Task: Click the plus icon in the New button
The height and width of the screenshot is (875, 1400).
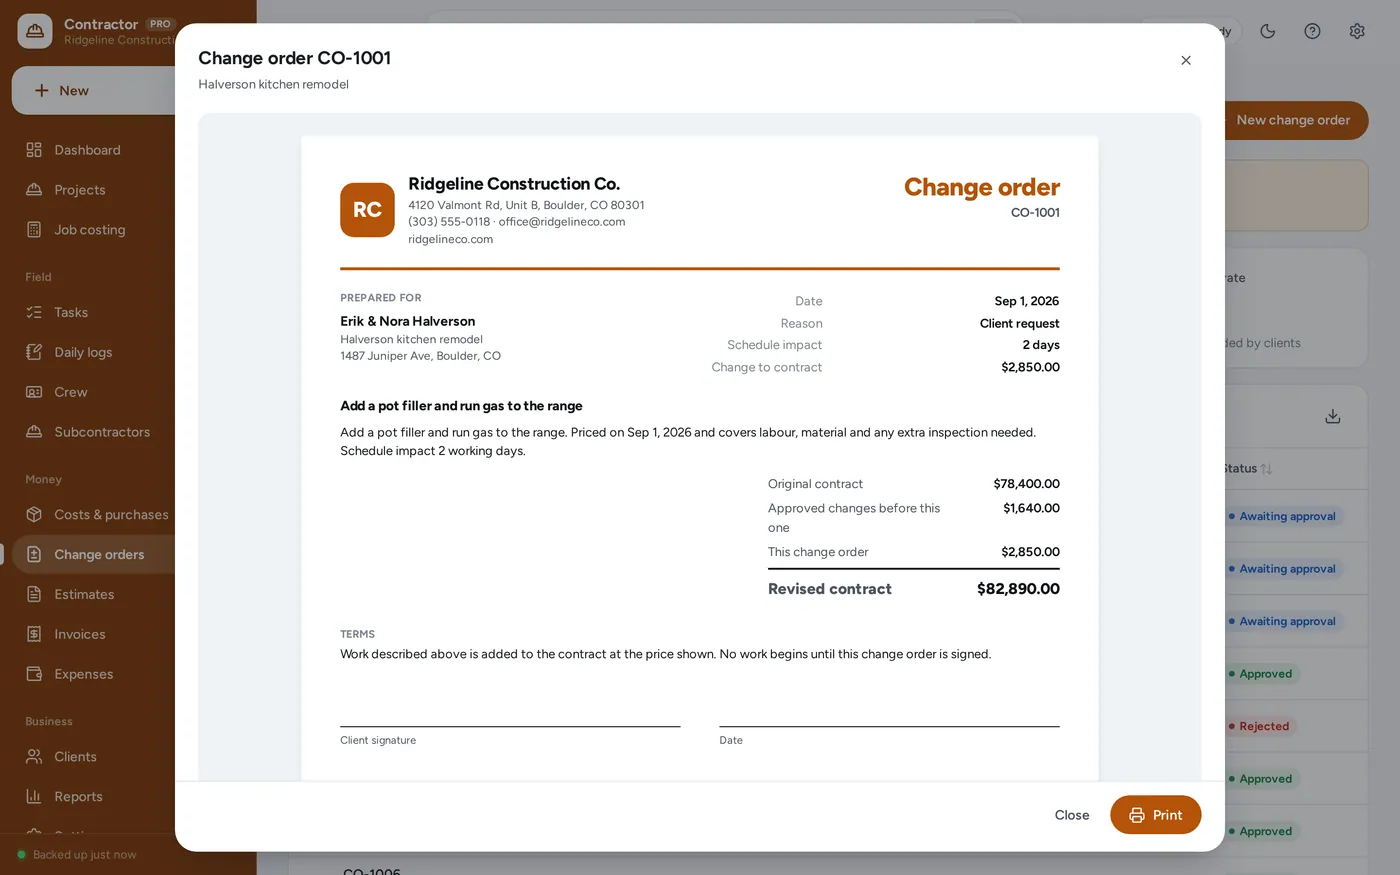Action: pos(42,90)
